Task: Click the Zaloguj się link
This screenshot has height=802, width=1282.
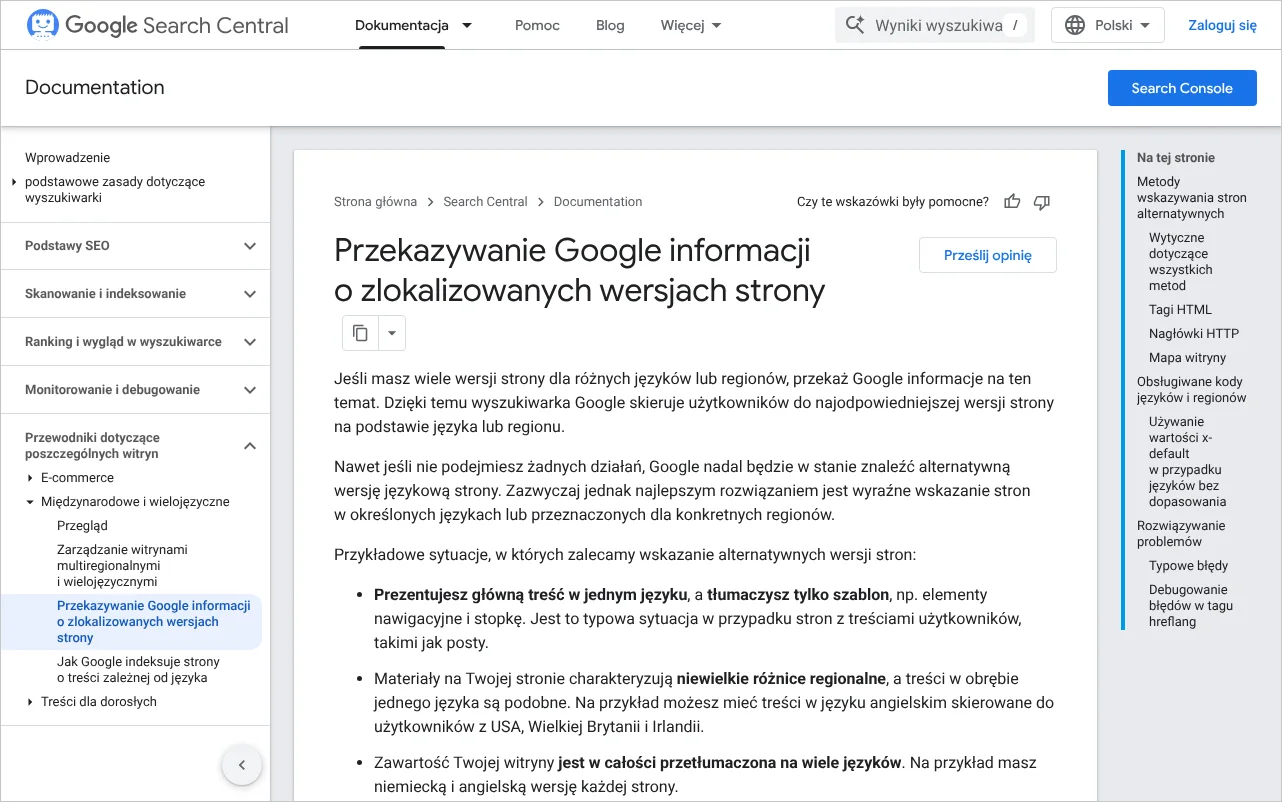Action: (1222, 25)
